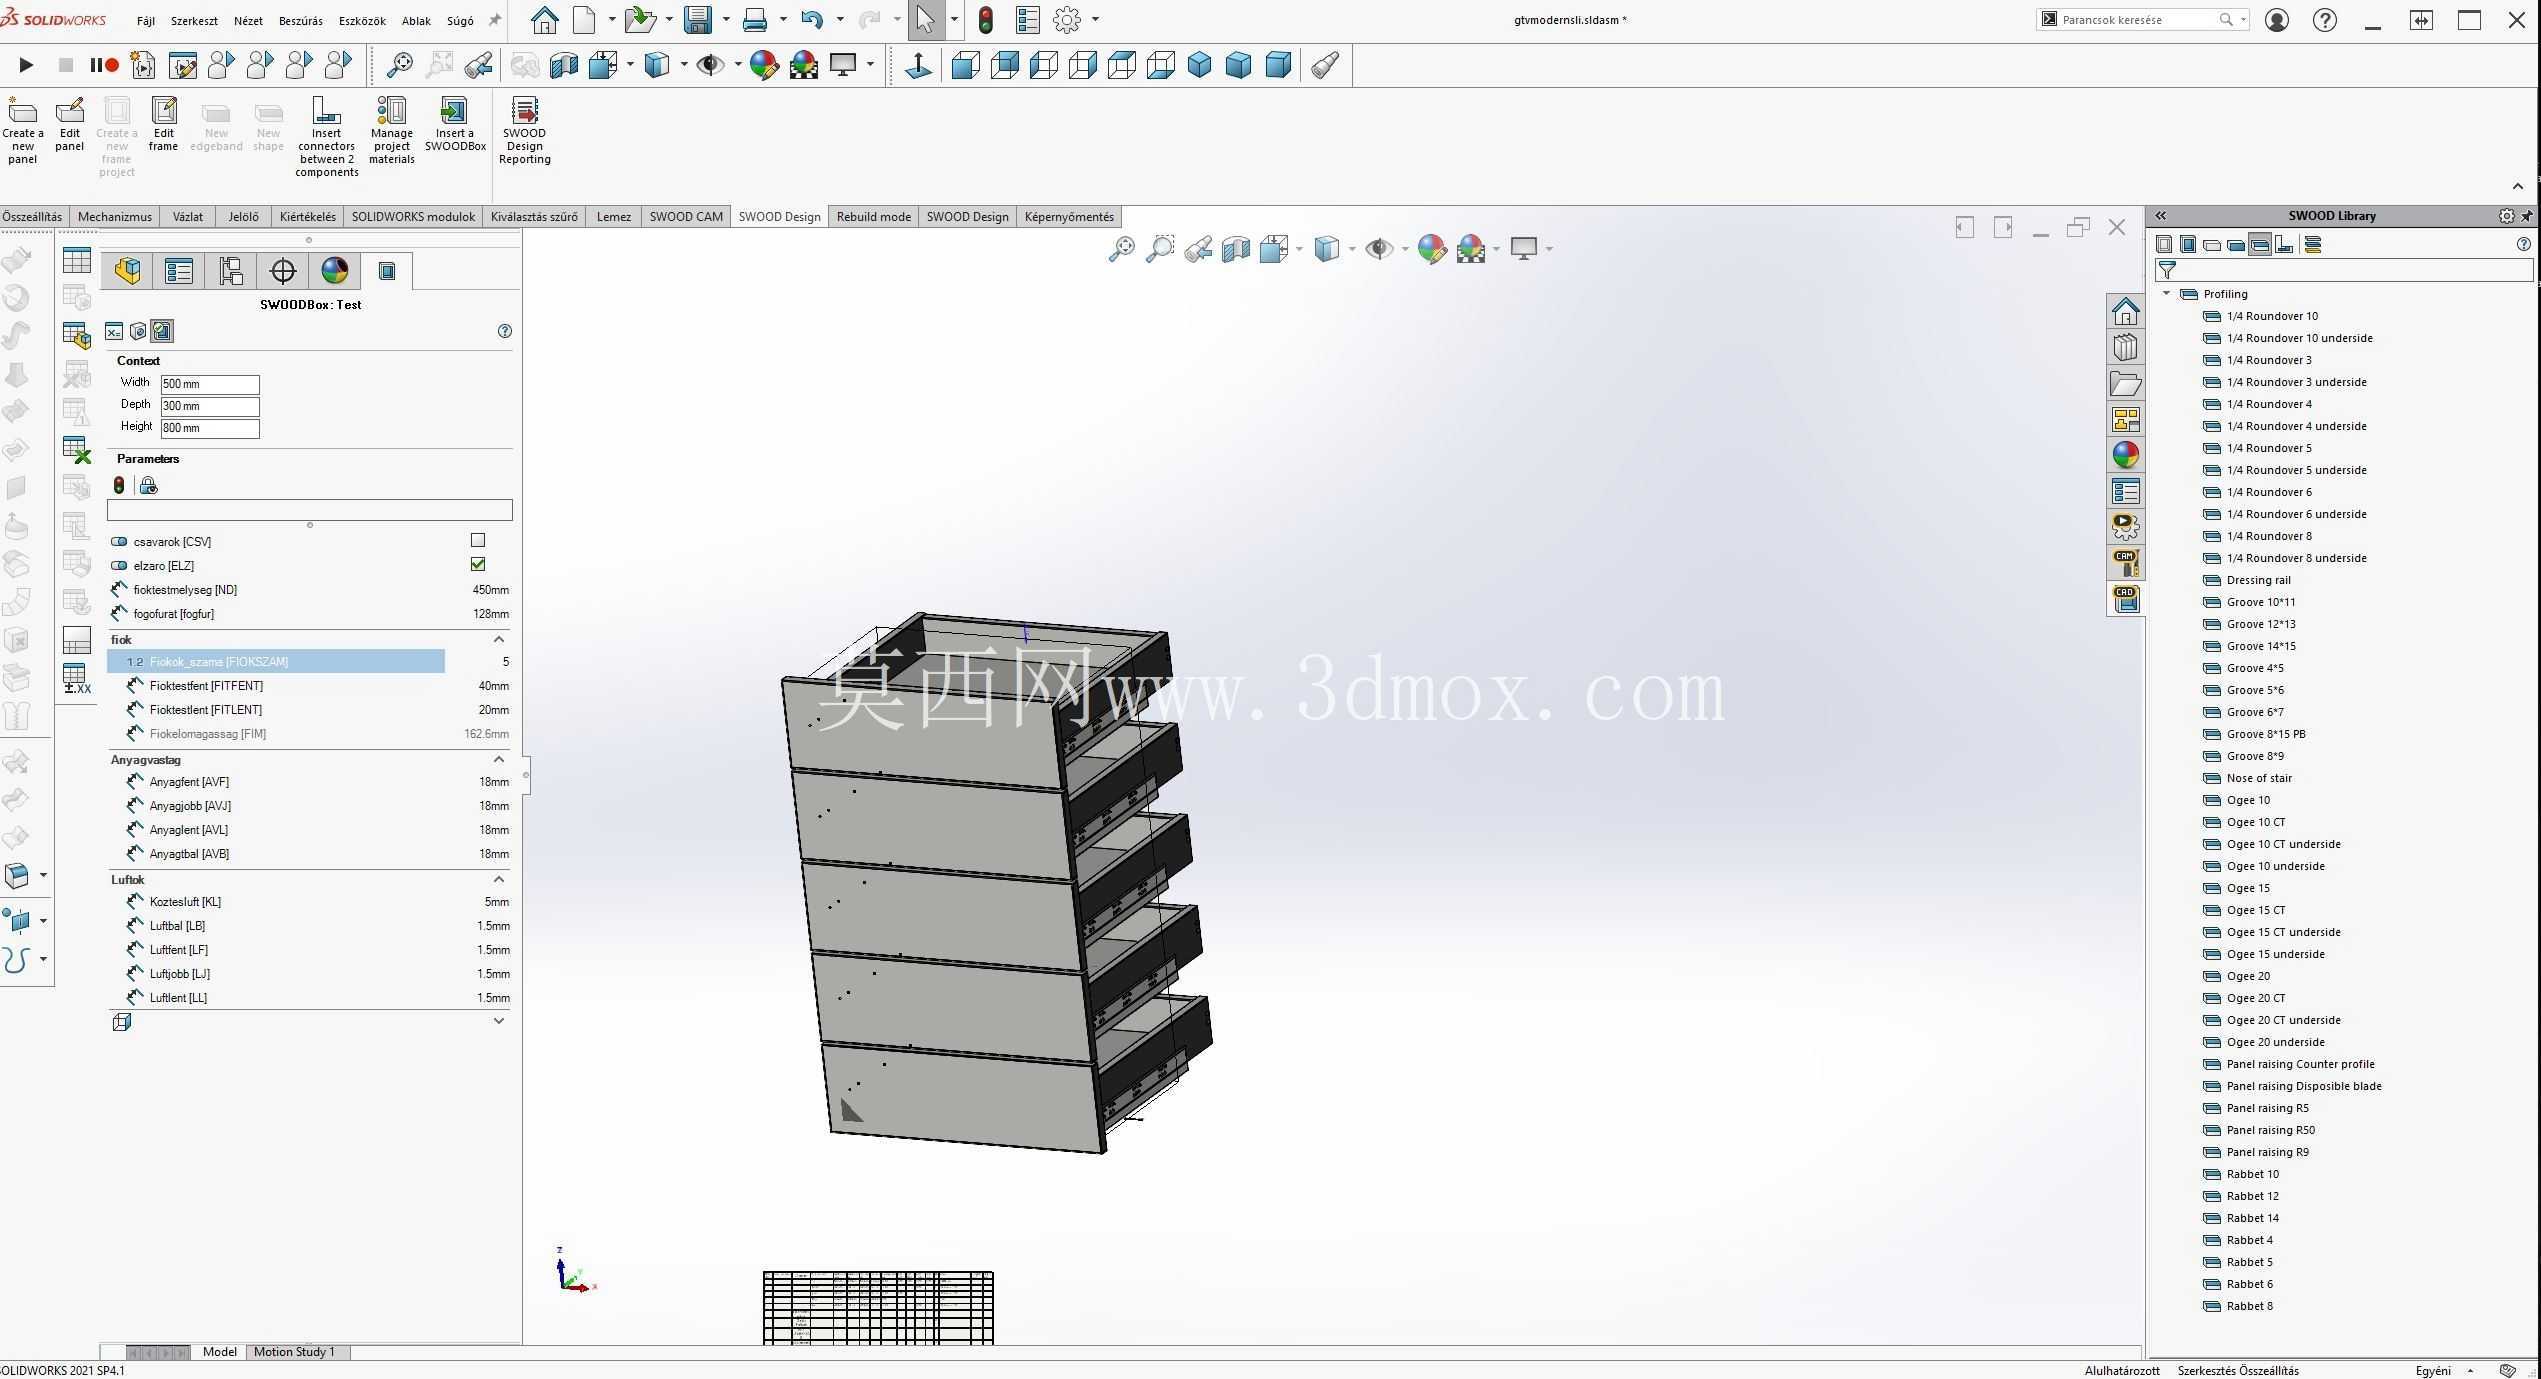Click the SWOODBox help question icon

point(505,331)
